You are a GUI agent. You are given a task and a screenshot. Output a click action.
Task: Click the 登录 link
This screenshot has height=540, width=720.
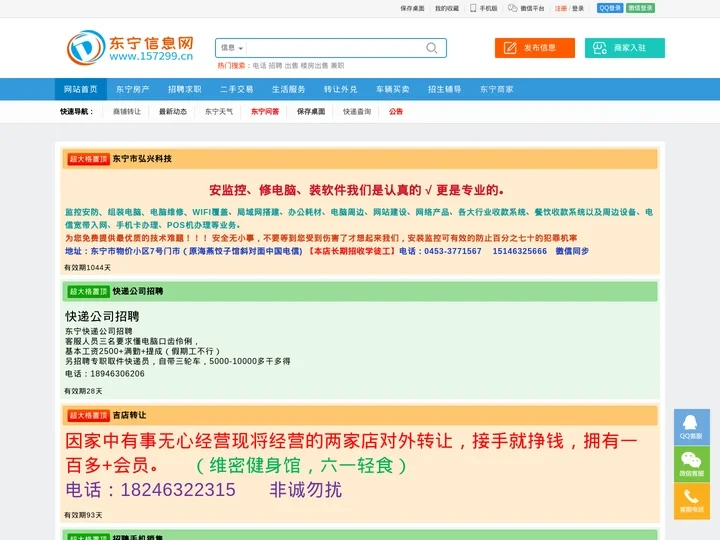578,8
